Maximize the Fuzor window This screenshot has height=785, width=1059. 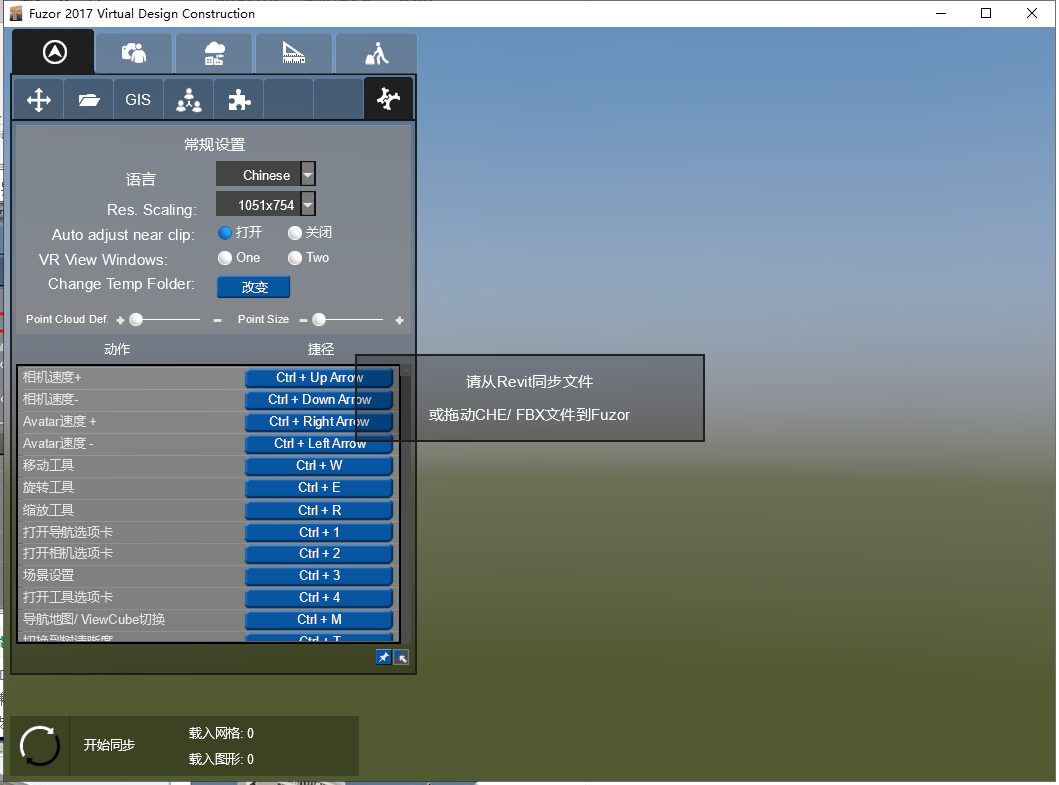click(986, 14)
